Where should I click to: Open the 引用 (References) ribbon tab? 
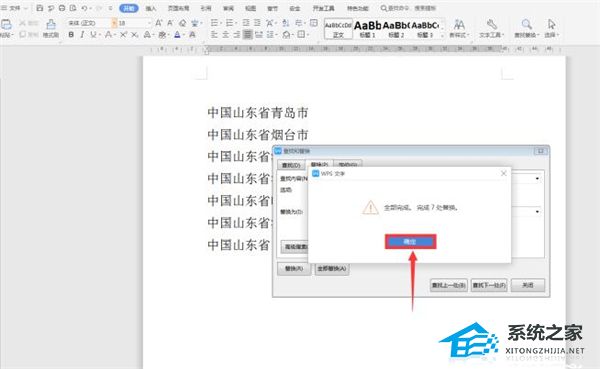206,8
